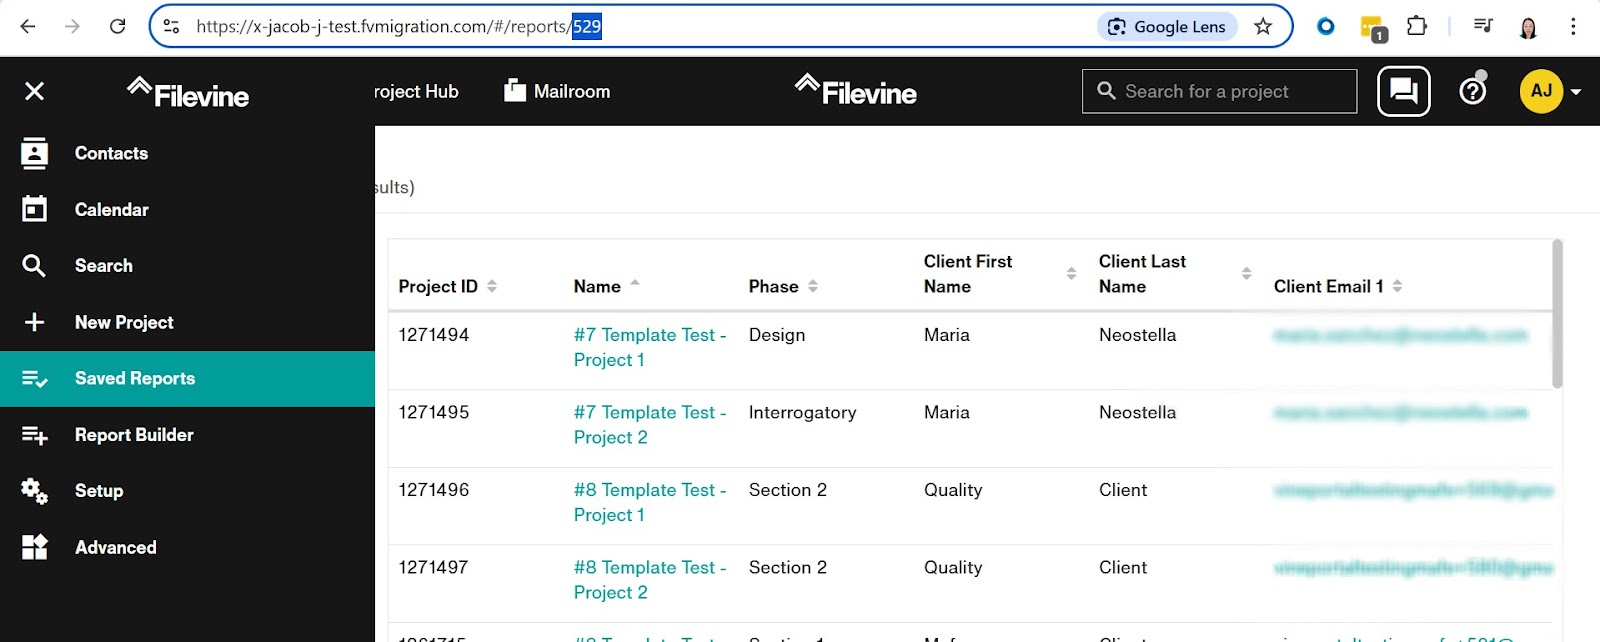Click project ID 1271497 cell
The image size is (1600, 642).
(434, 567)
